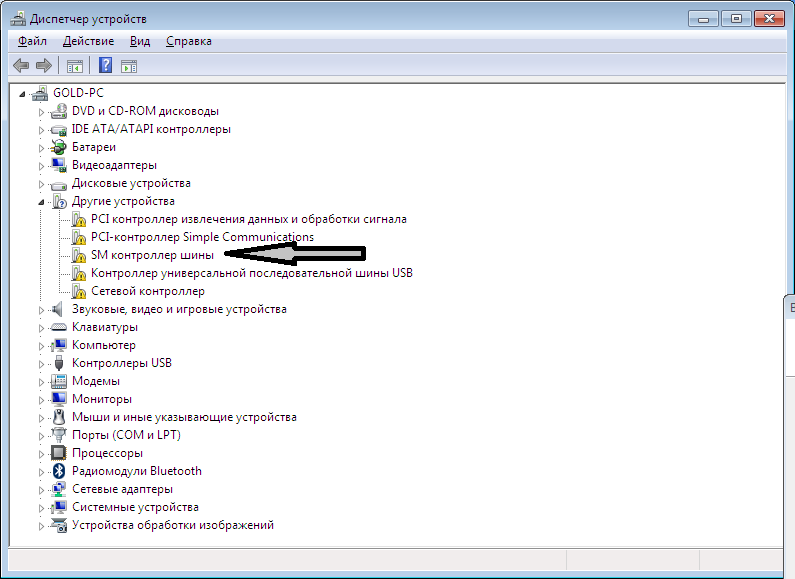Image resolution: width=795 pixels, height=579 pixels.
Task: Expand the Системные устройства branch
Action: click(x=42, y=508)
